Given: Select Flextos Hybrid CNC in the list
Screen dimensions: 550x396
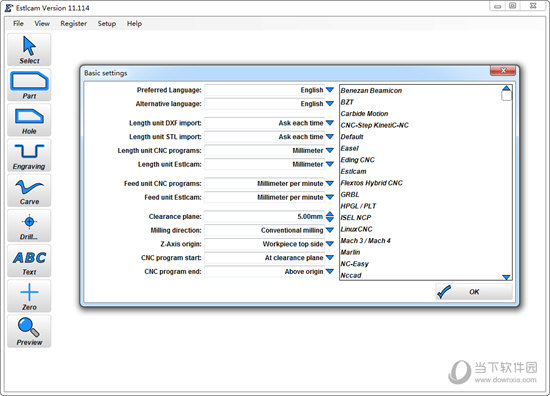Looking at the screenshot, I should coord(371,183).
